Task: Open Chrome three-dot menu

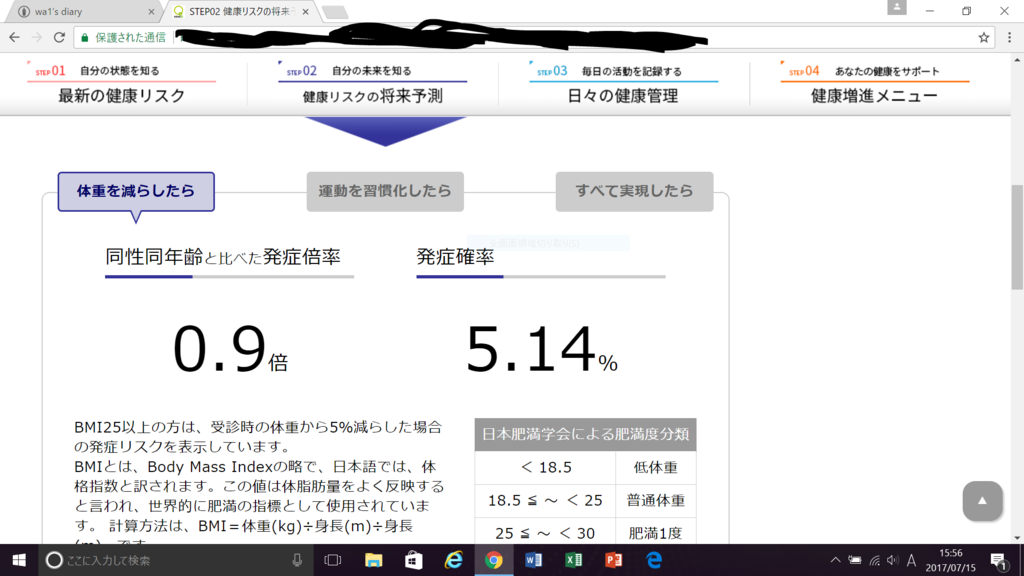Action: (1010, 38)
